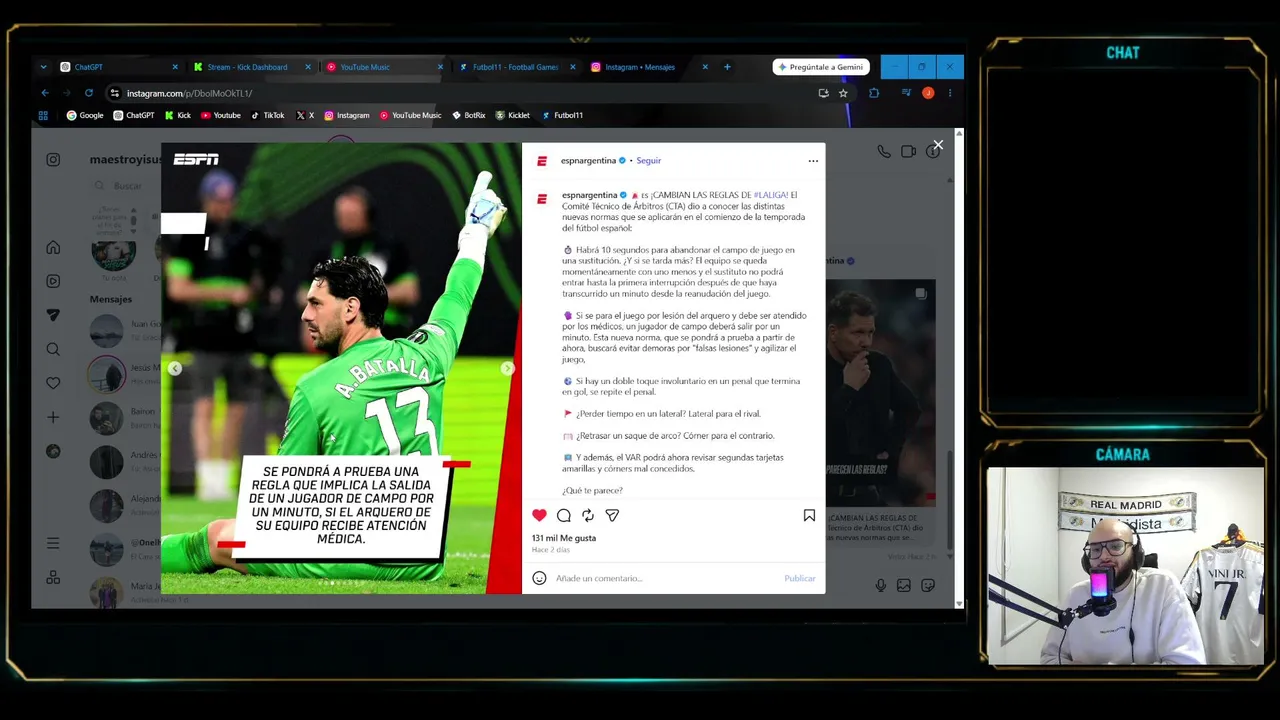Open the bookmarks bar apps grid
Image resolution: width=1280 pixels, height=720 pixels.
pyautogui.click(x=43, y=115)
